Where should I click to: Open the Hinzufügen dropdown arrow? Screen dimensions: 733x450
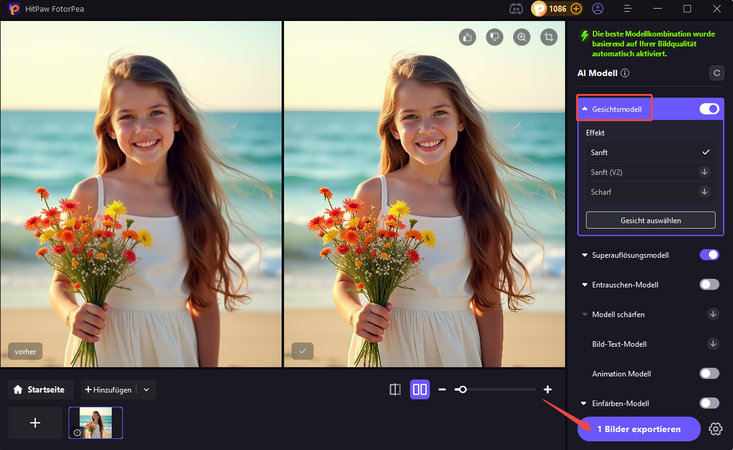146,389
